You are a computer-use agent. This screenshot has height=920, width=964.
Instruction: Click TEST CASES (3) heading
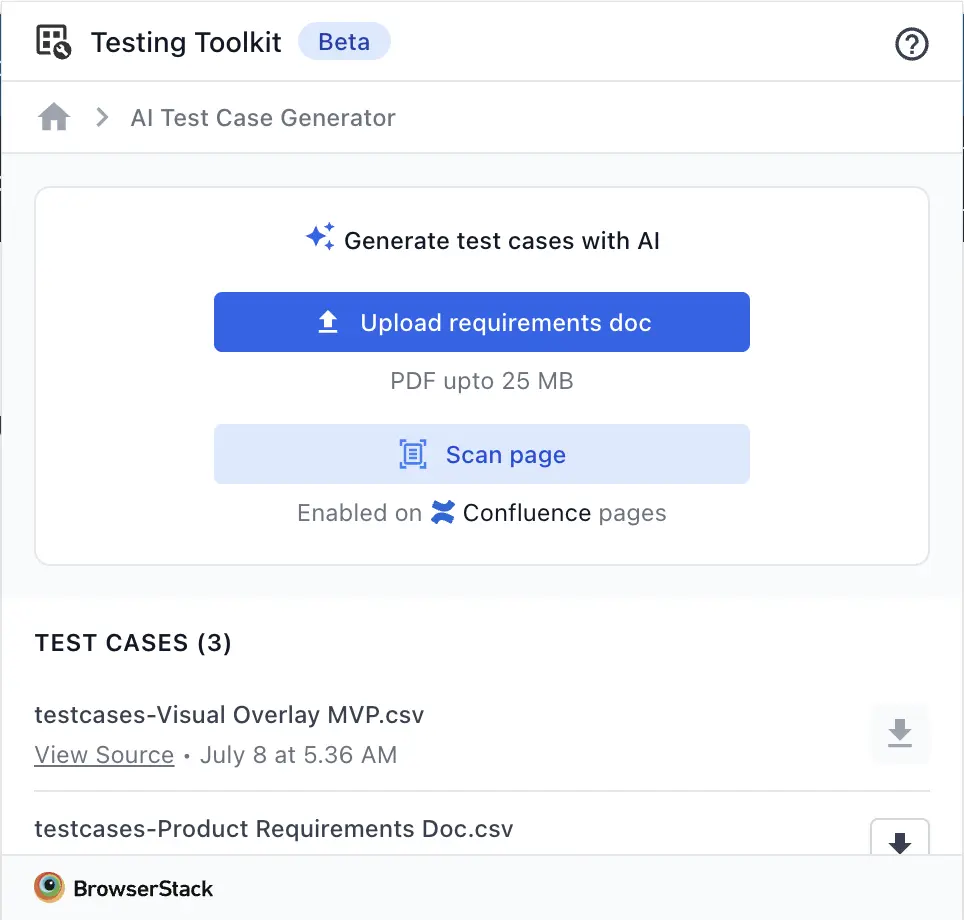point(133,643)
